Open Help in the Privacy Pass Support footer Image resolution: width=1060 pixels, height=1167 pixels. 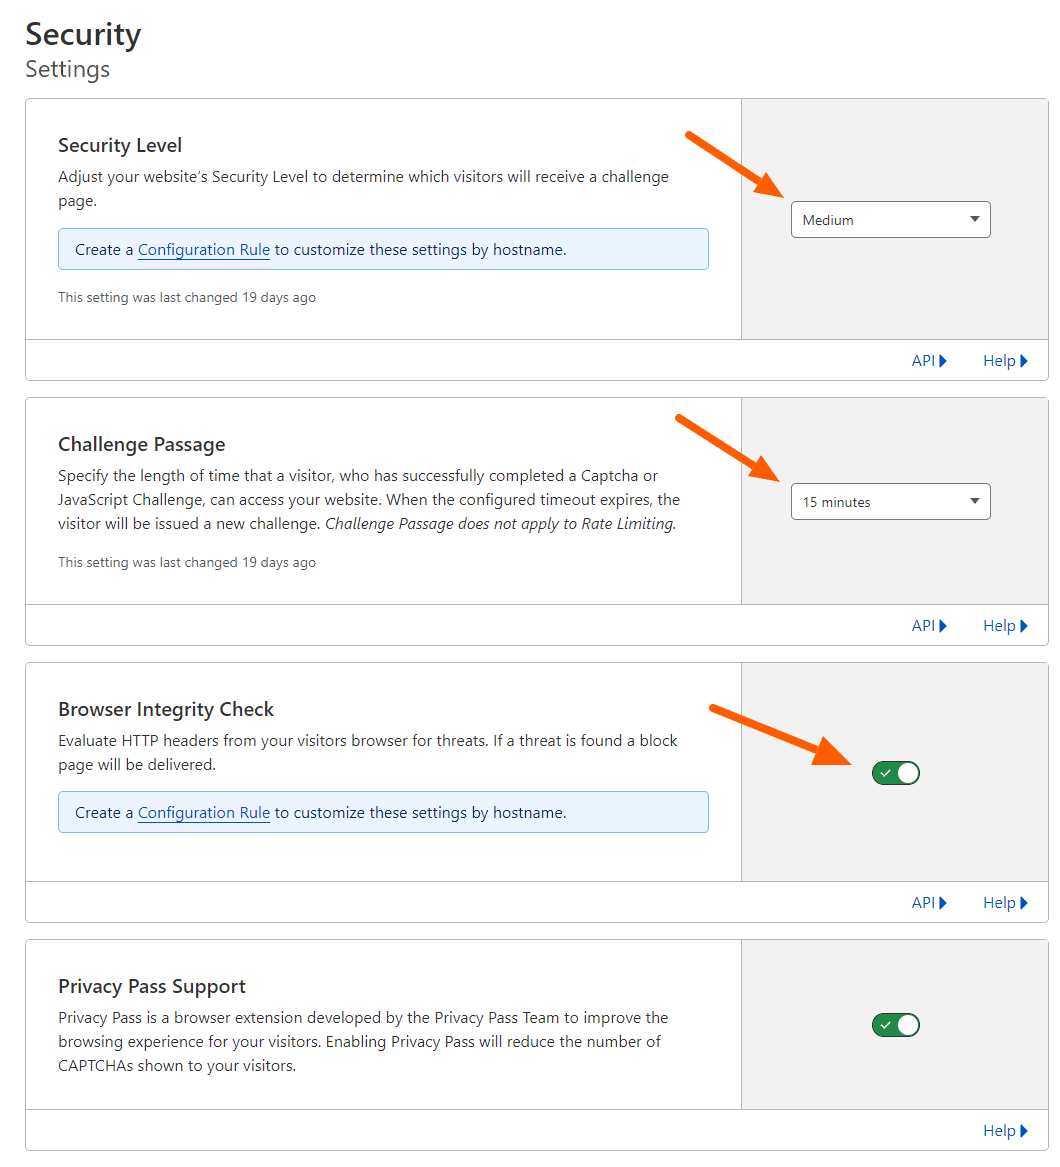[x=999, y=1130]
